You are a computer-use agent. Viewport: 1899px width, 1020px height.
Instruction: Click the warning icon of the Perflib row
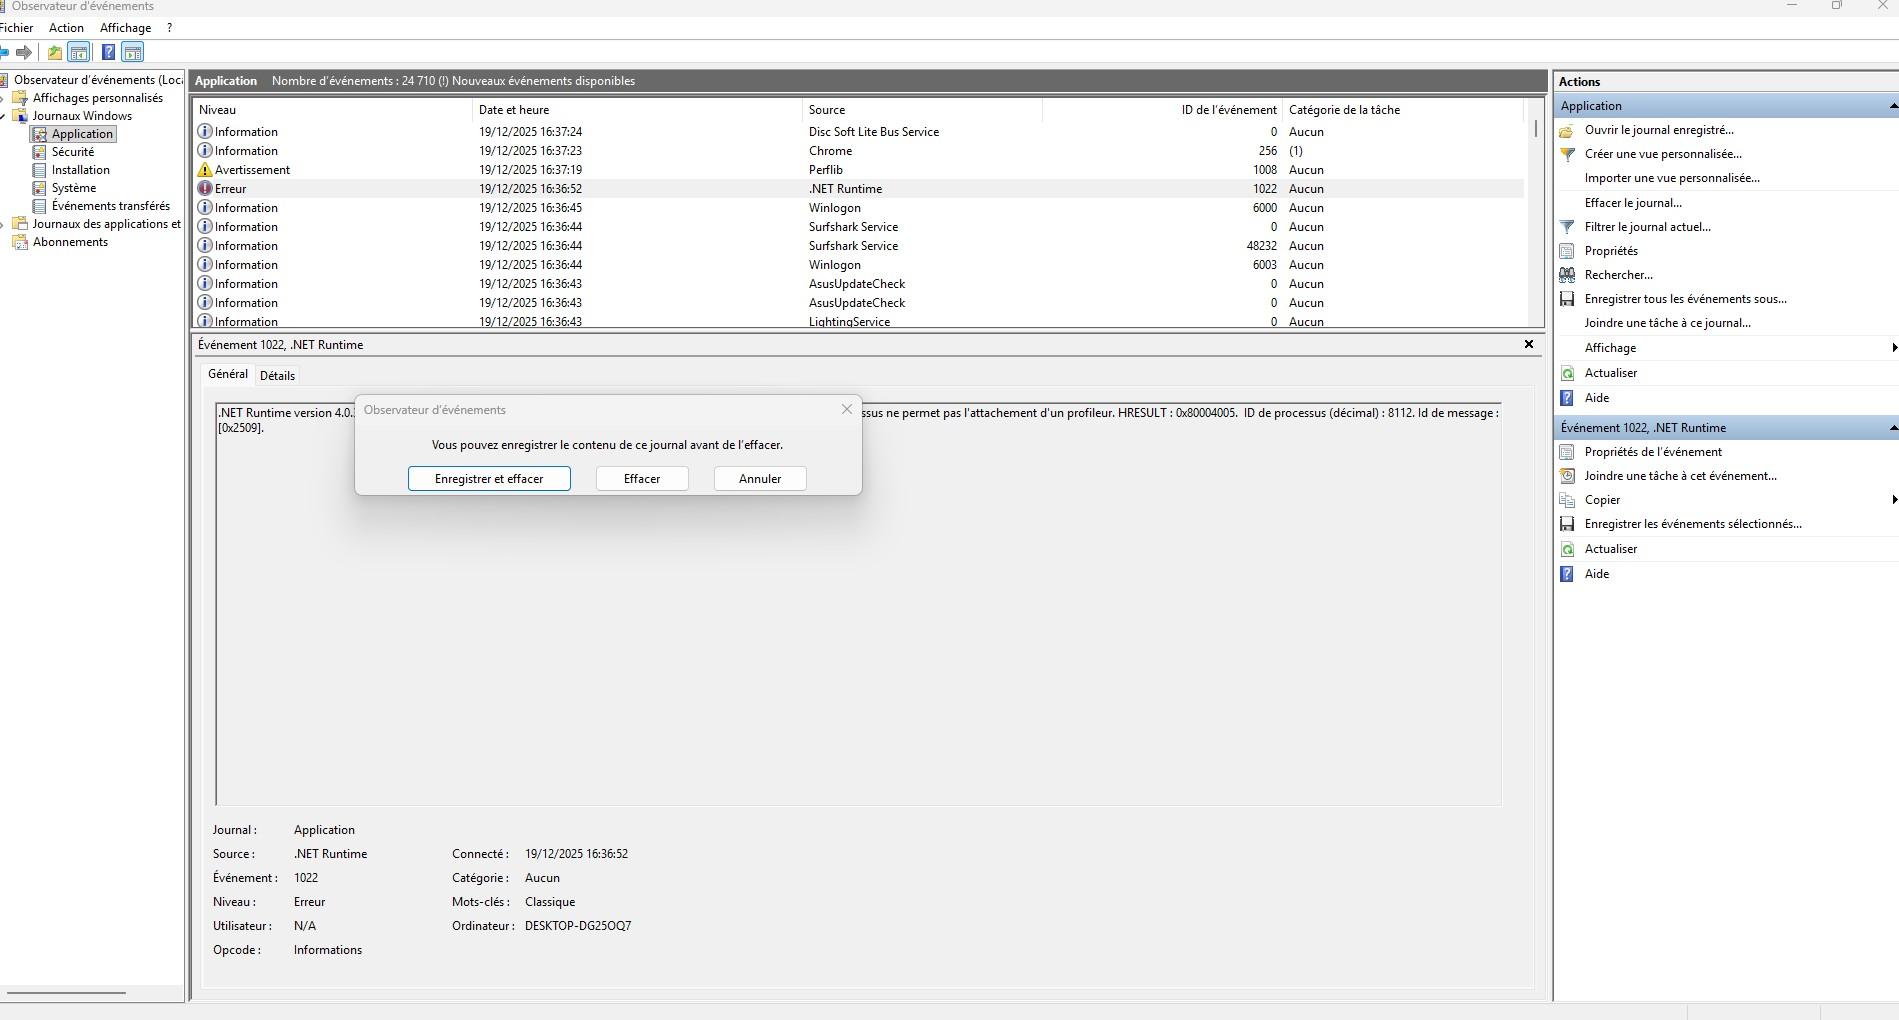205,170
